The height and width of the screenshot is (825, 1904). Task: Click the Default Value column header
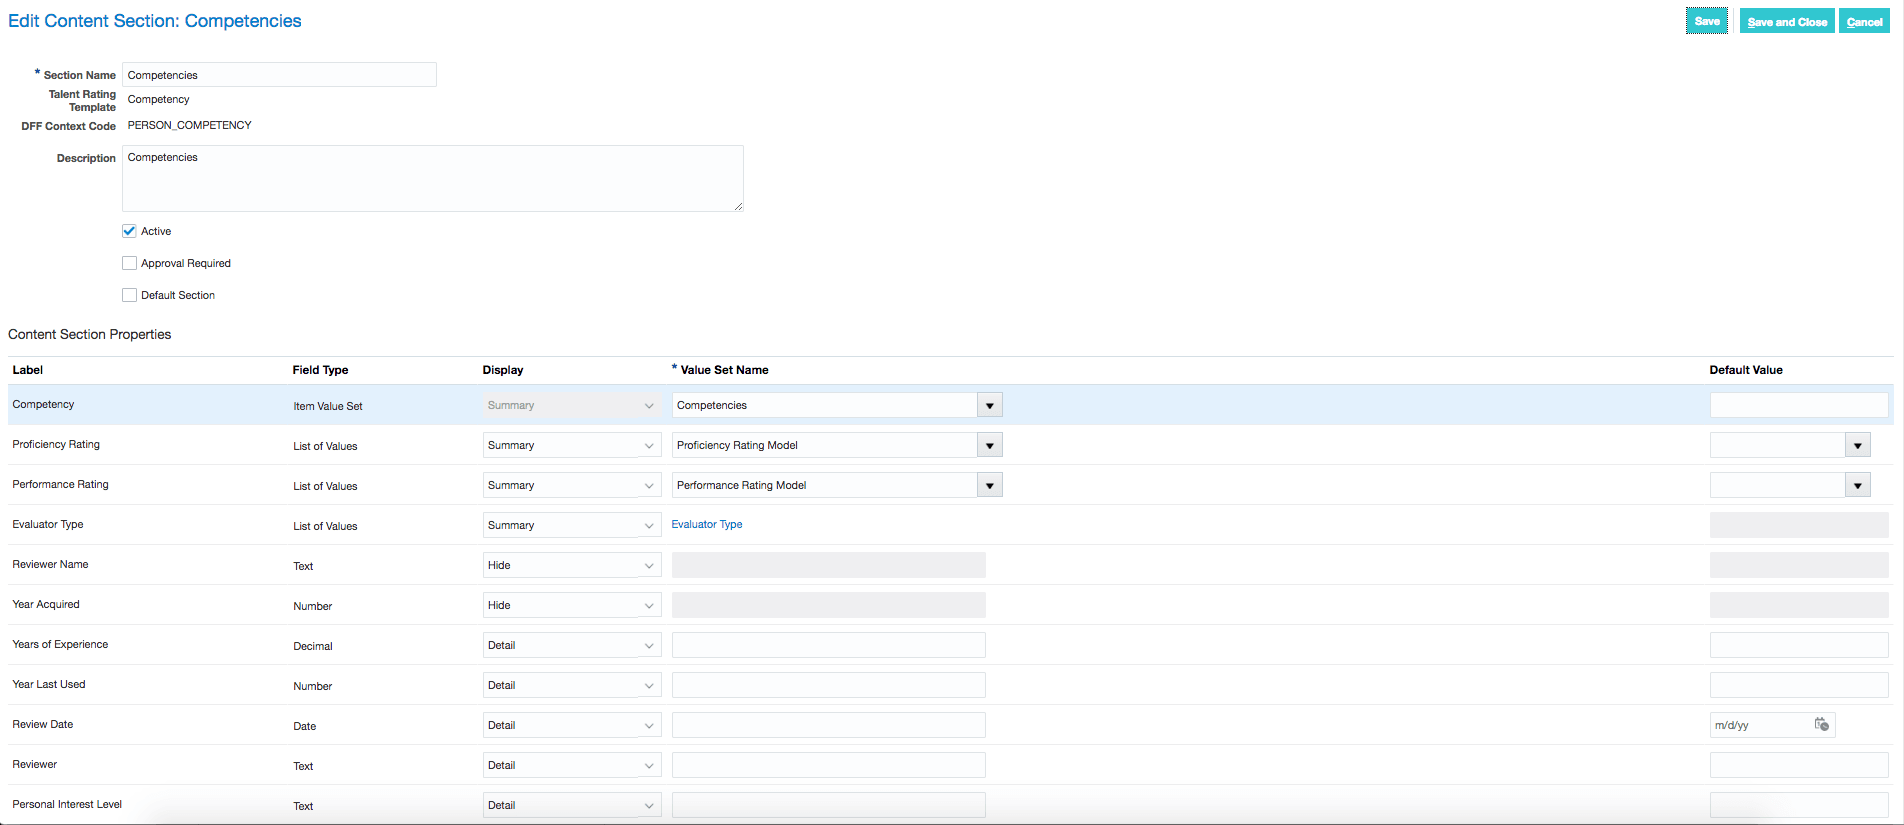point(1746,370)
